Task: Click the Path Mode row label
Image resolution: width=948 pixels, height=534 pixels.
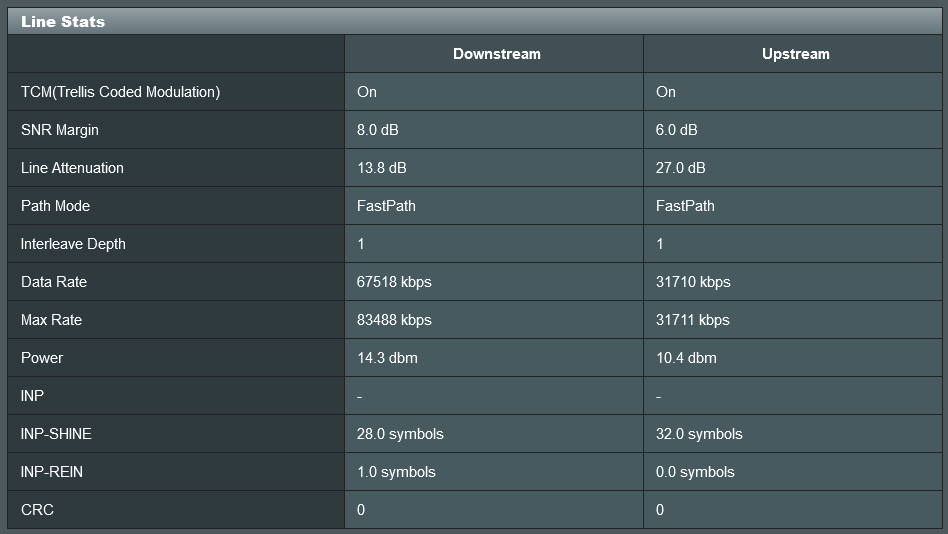Action: (x=55, y=206)
